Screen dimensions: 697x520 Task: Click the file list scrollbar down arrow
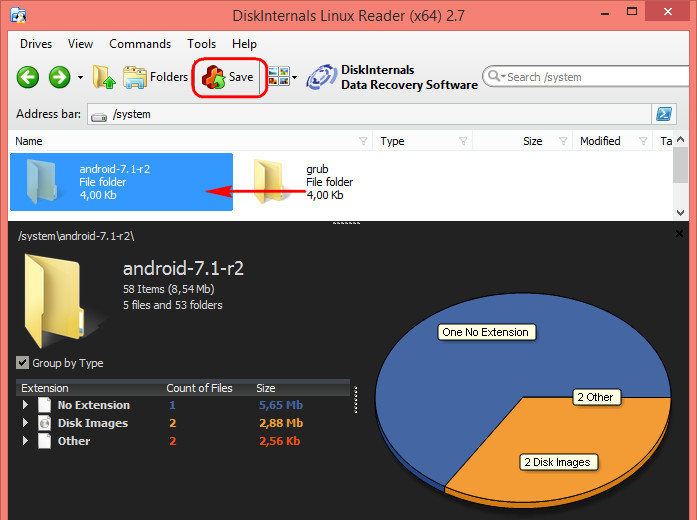click(x=681, y=213)
